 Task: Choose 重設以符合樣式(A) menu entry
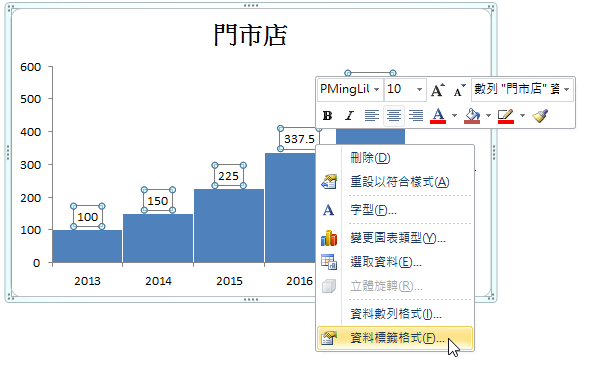395,182
